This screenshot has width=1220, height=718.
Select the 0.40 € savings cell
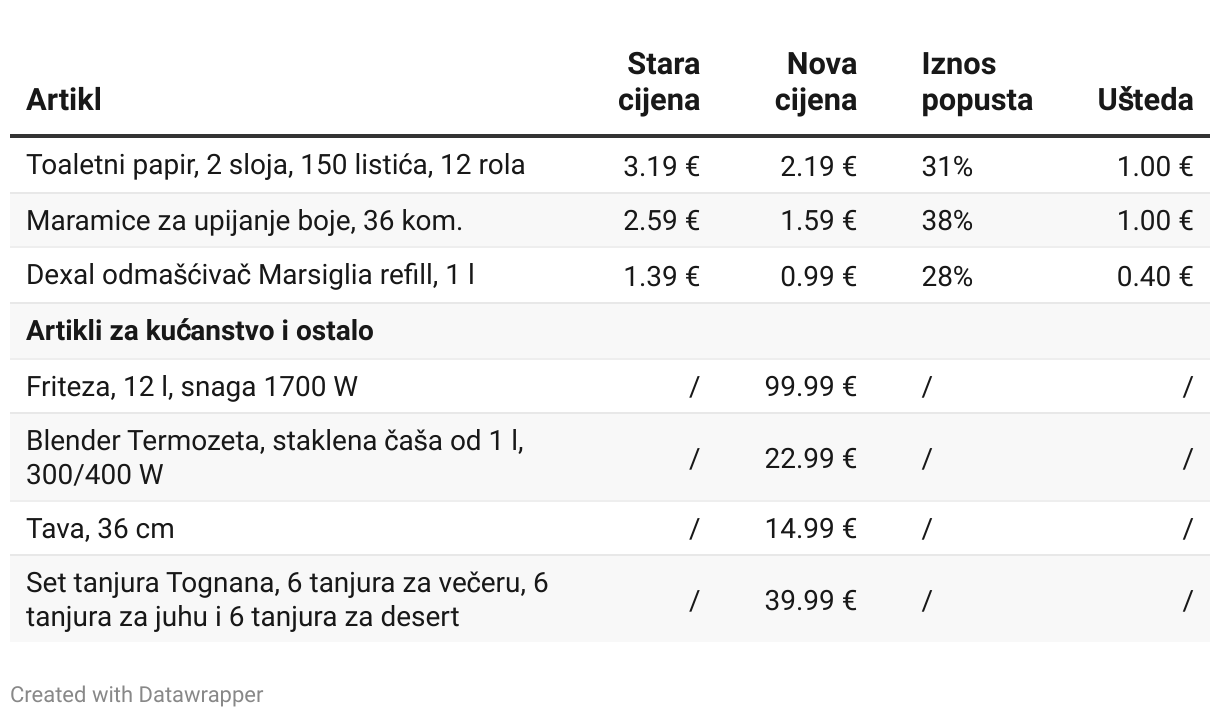(x=1155, y=275)
